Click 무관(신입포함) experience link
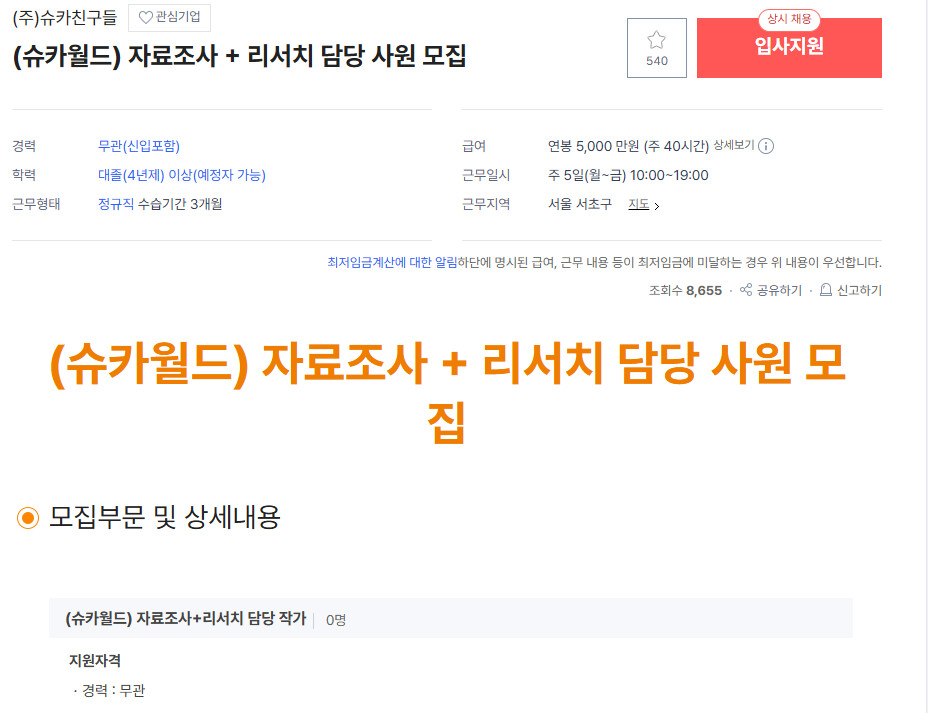Viewport: 928px width, 713px height. click(138, 146)
